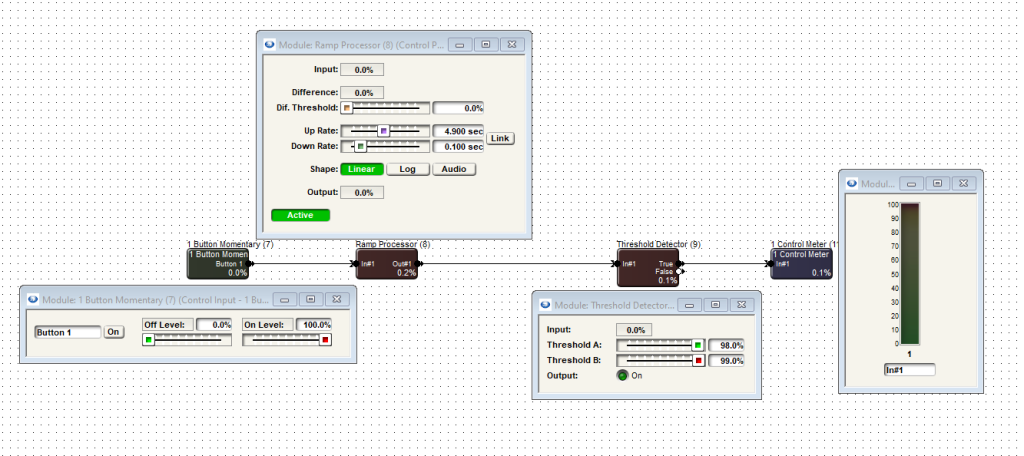Choose the Linear ramp shape
Screen dimensions: 1024x456
click(361, 169)
